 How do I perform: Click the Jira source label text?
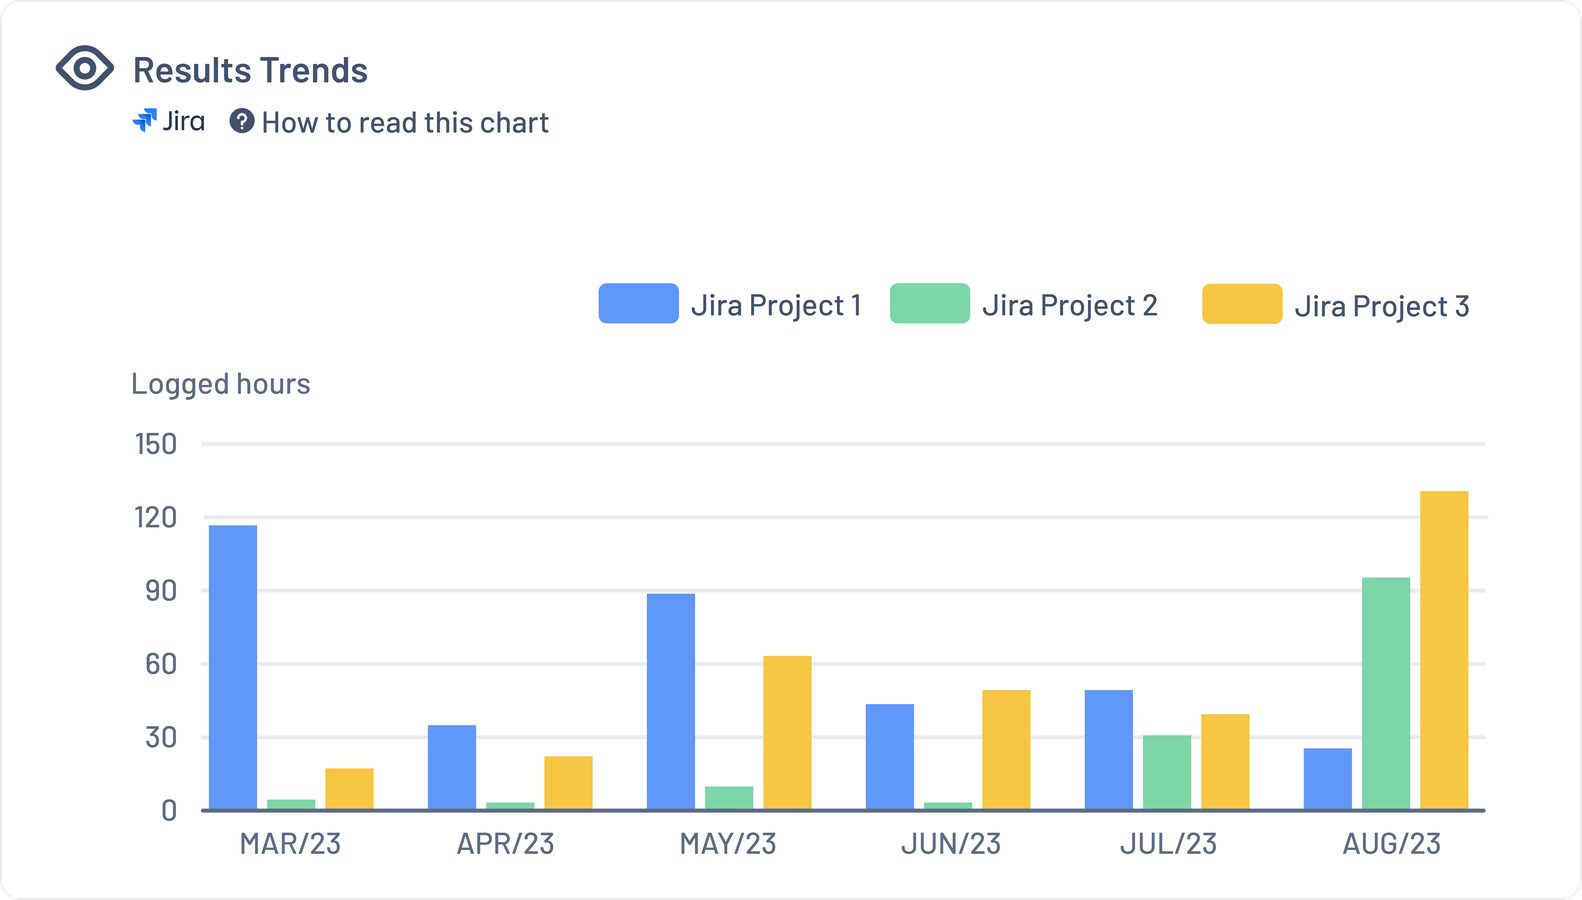184,121
